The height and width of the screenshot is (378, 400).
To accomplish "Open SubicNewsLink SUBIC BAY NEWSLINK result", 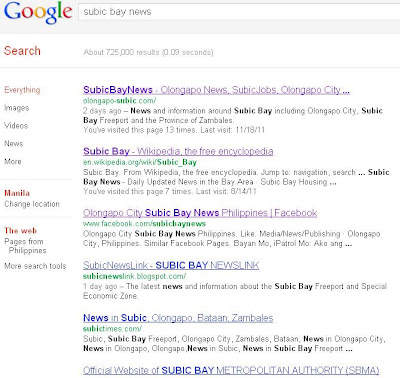I will click(x=171, y=265).
